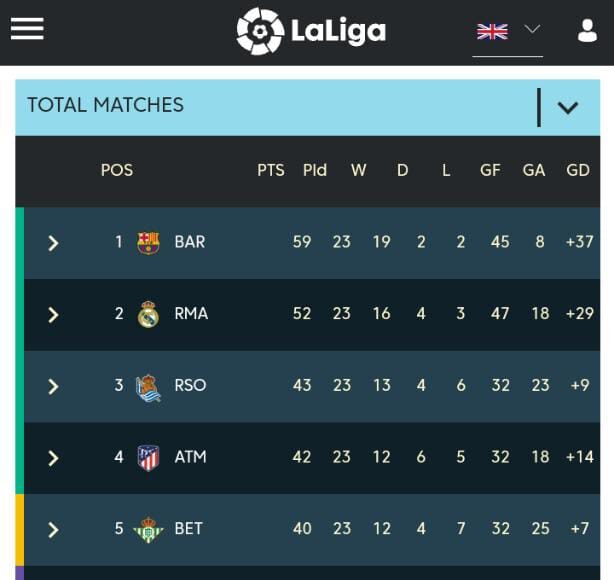The width and height of the screenshot is (614, 580).
Task: Click the Atlético Madrid club crest
Action: (x=148, y=458)
